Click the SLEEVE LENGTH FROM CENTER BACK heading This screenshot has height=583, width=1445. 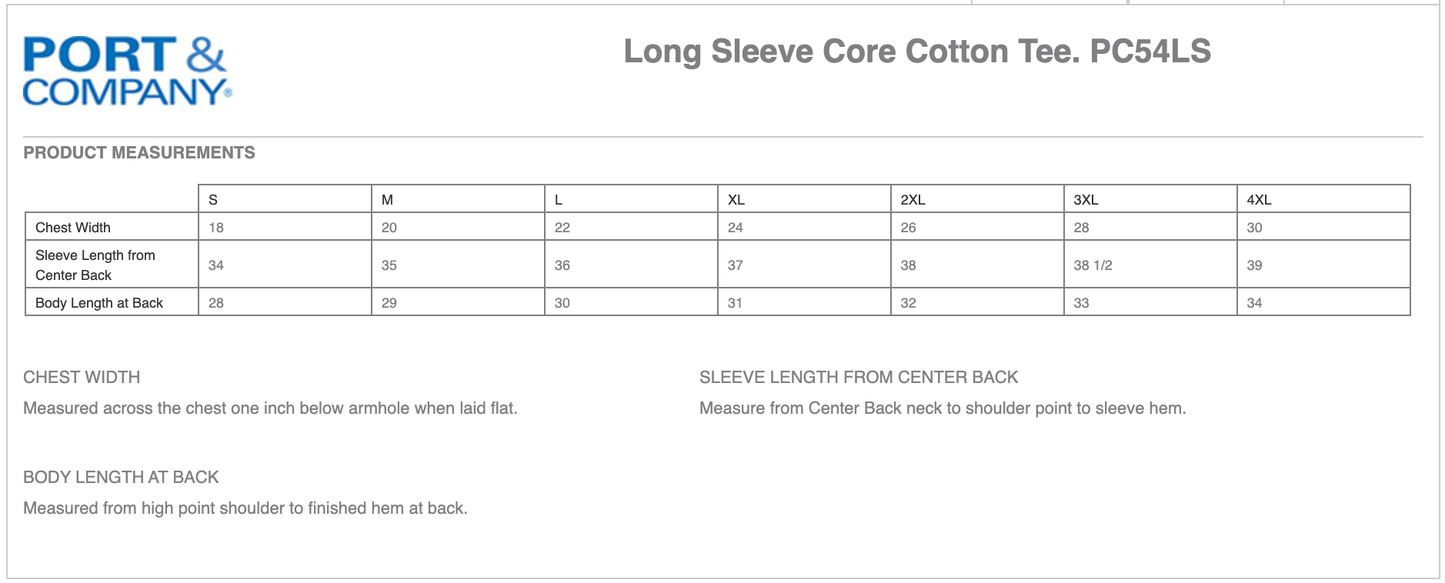(x=858, y=377)
